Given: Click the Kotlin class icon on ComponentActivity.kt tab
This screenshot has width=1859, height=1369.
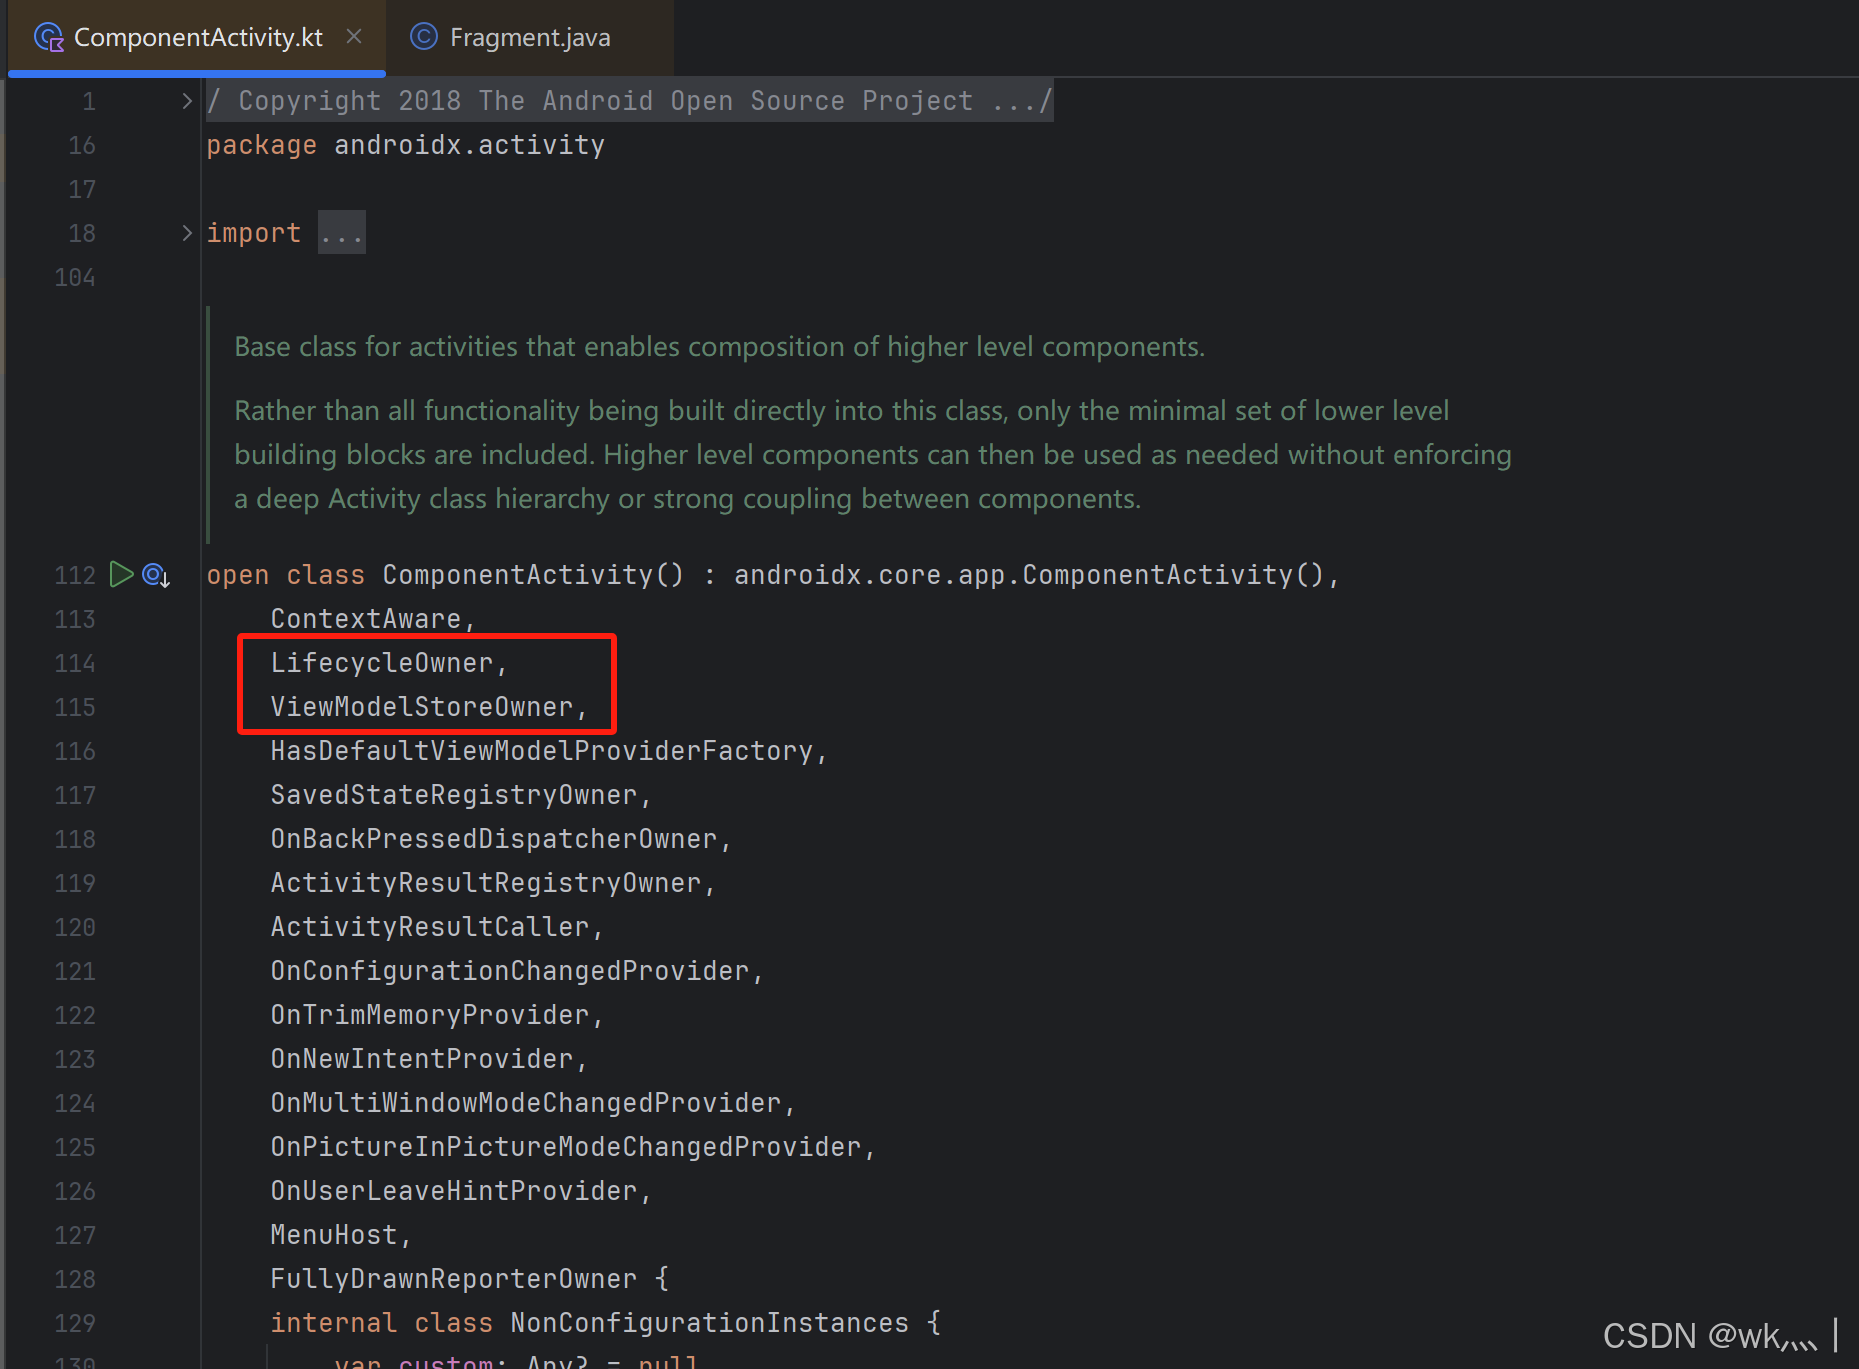Looking at the screenshot, I should (x=48, y=36).
